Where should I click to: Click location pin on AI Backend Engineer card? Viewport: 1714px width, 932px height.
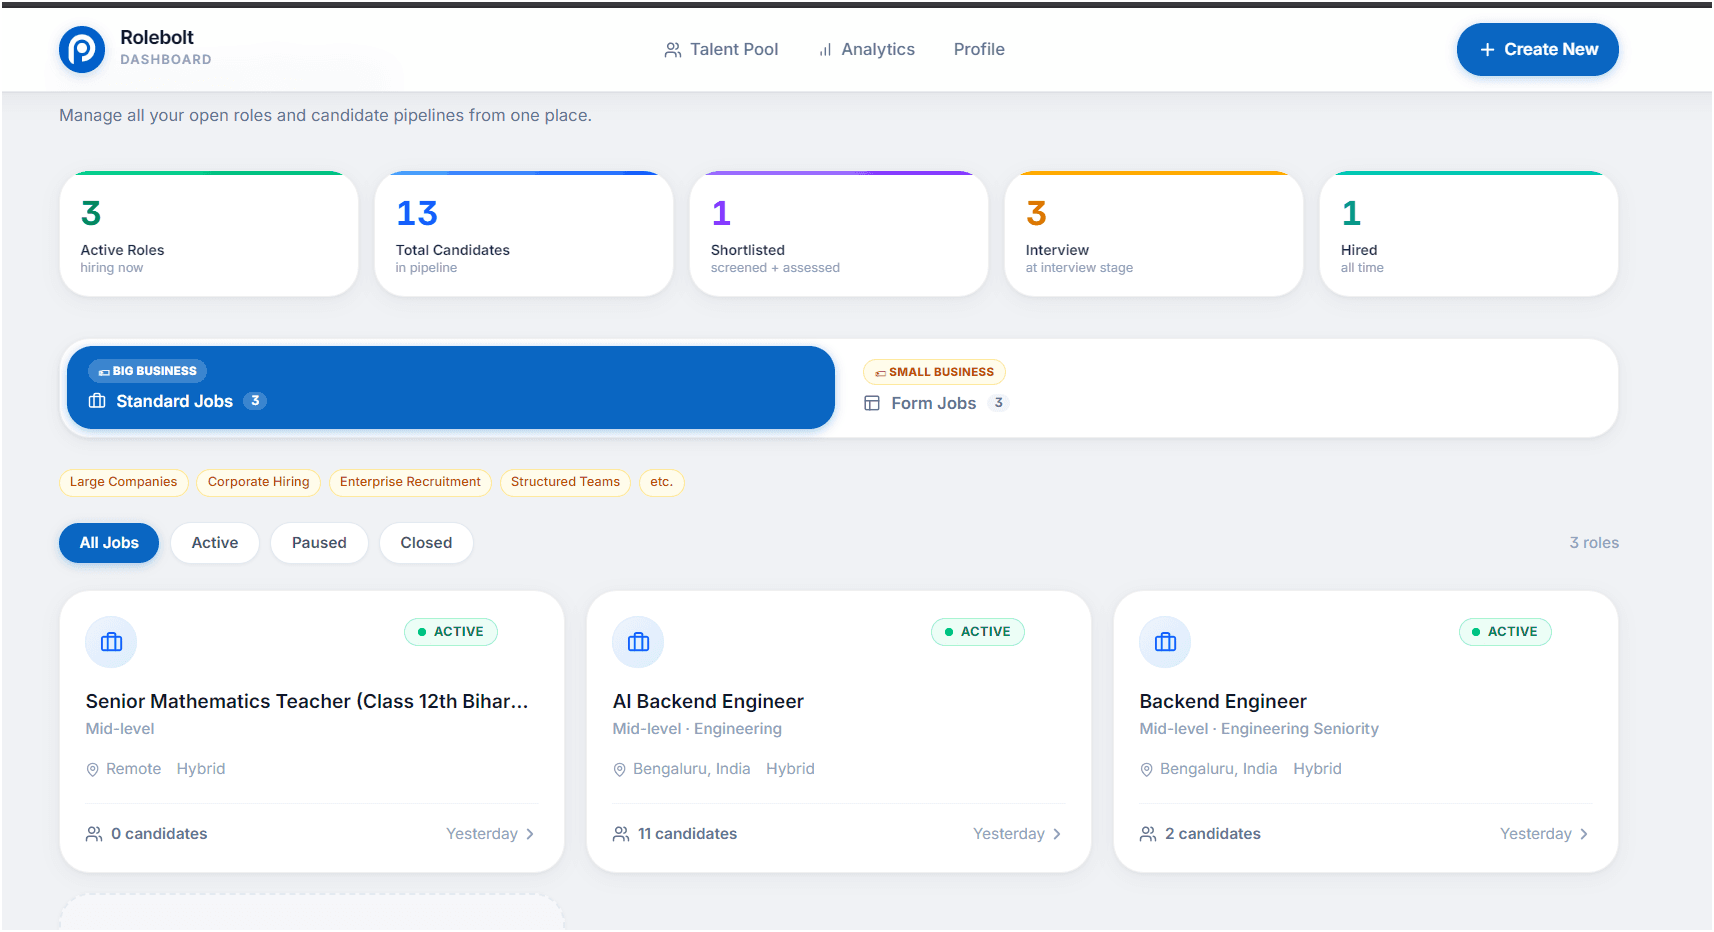[x=620, y=770]
